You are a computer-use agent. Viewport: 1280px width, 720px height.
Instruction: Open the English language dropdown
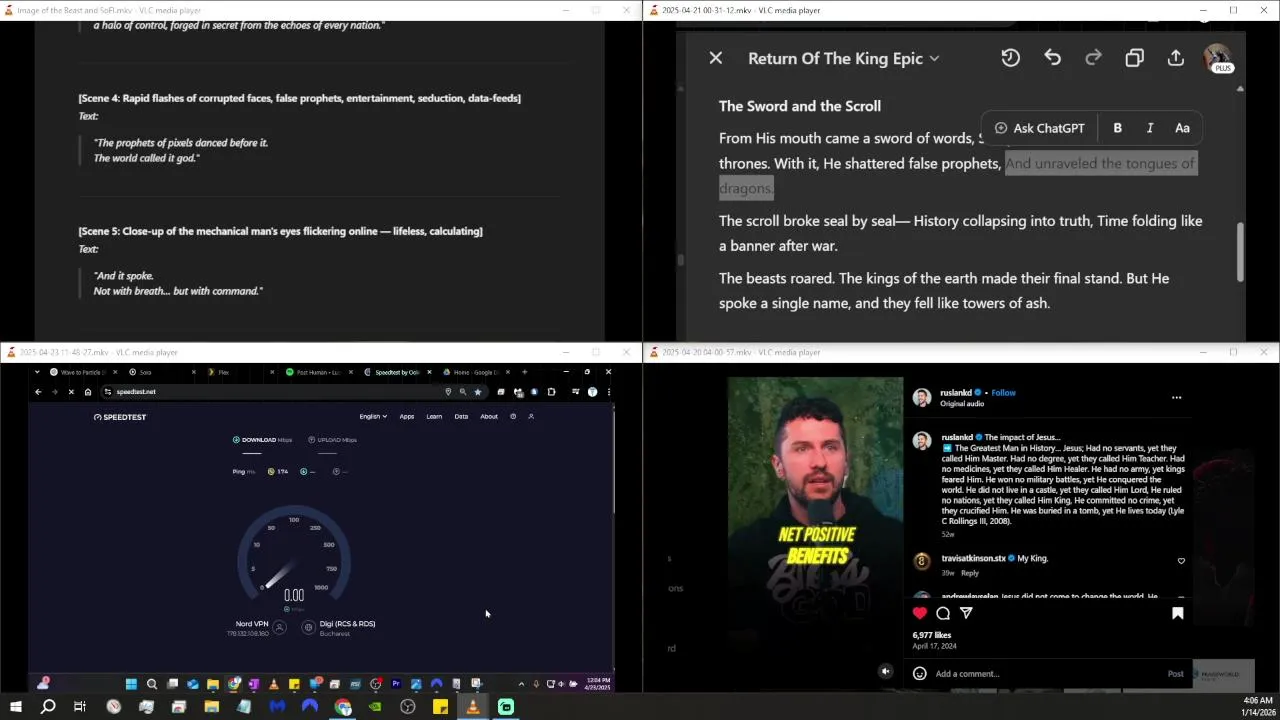(373, 416)
